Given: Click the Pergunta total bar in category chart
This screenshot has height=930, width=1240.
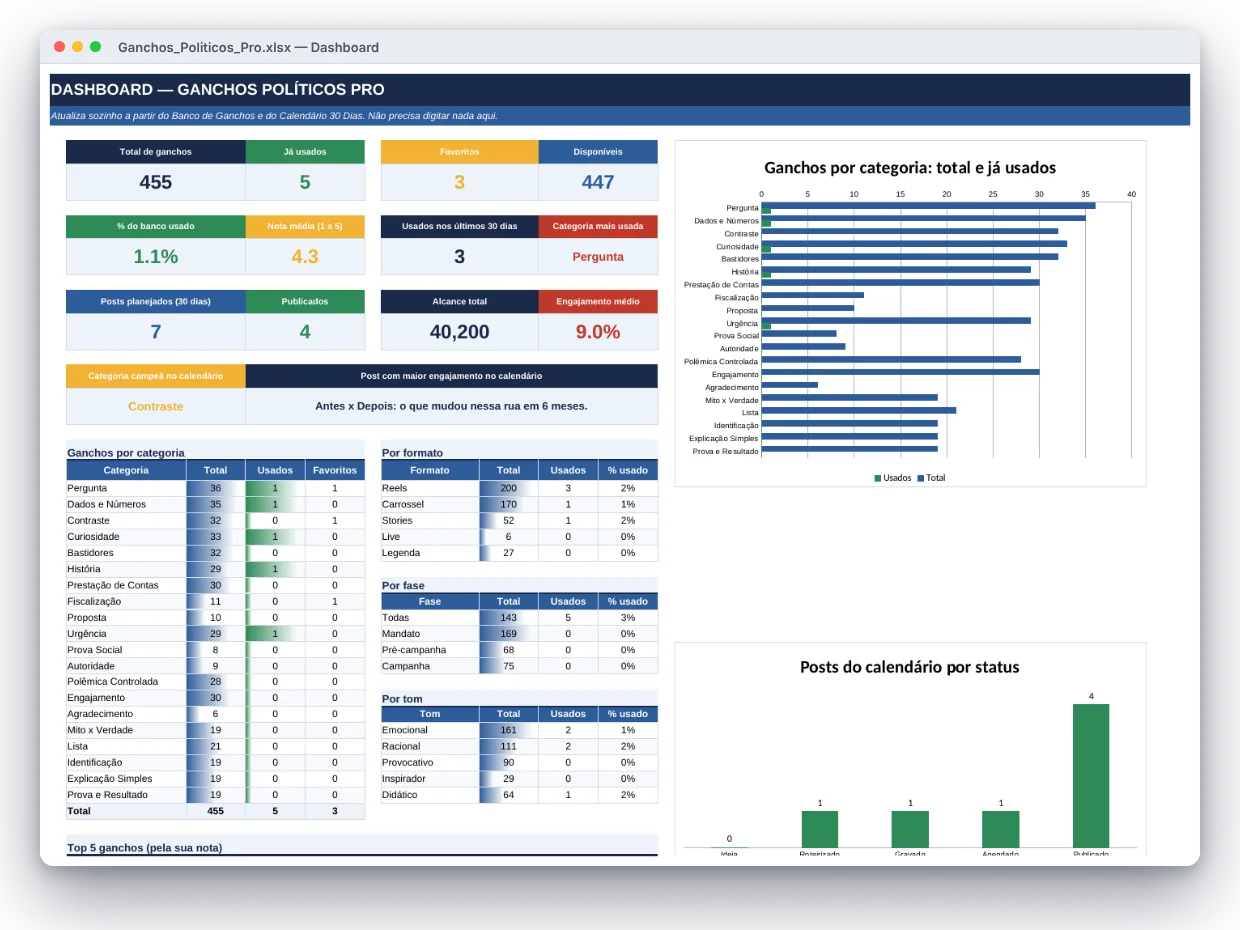Looking at the screenshot, I should [x=928, y=205].
